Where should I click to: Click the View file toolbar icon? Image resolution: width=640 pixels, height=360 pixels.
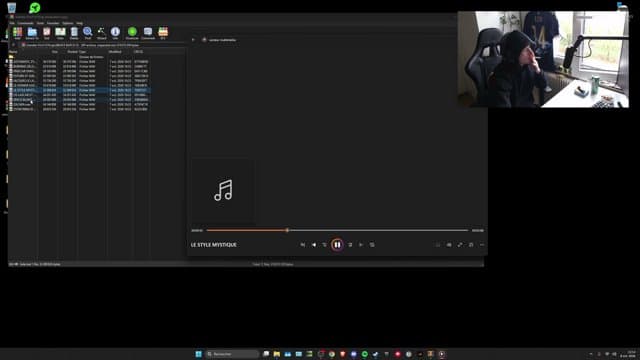[60, 33]
